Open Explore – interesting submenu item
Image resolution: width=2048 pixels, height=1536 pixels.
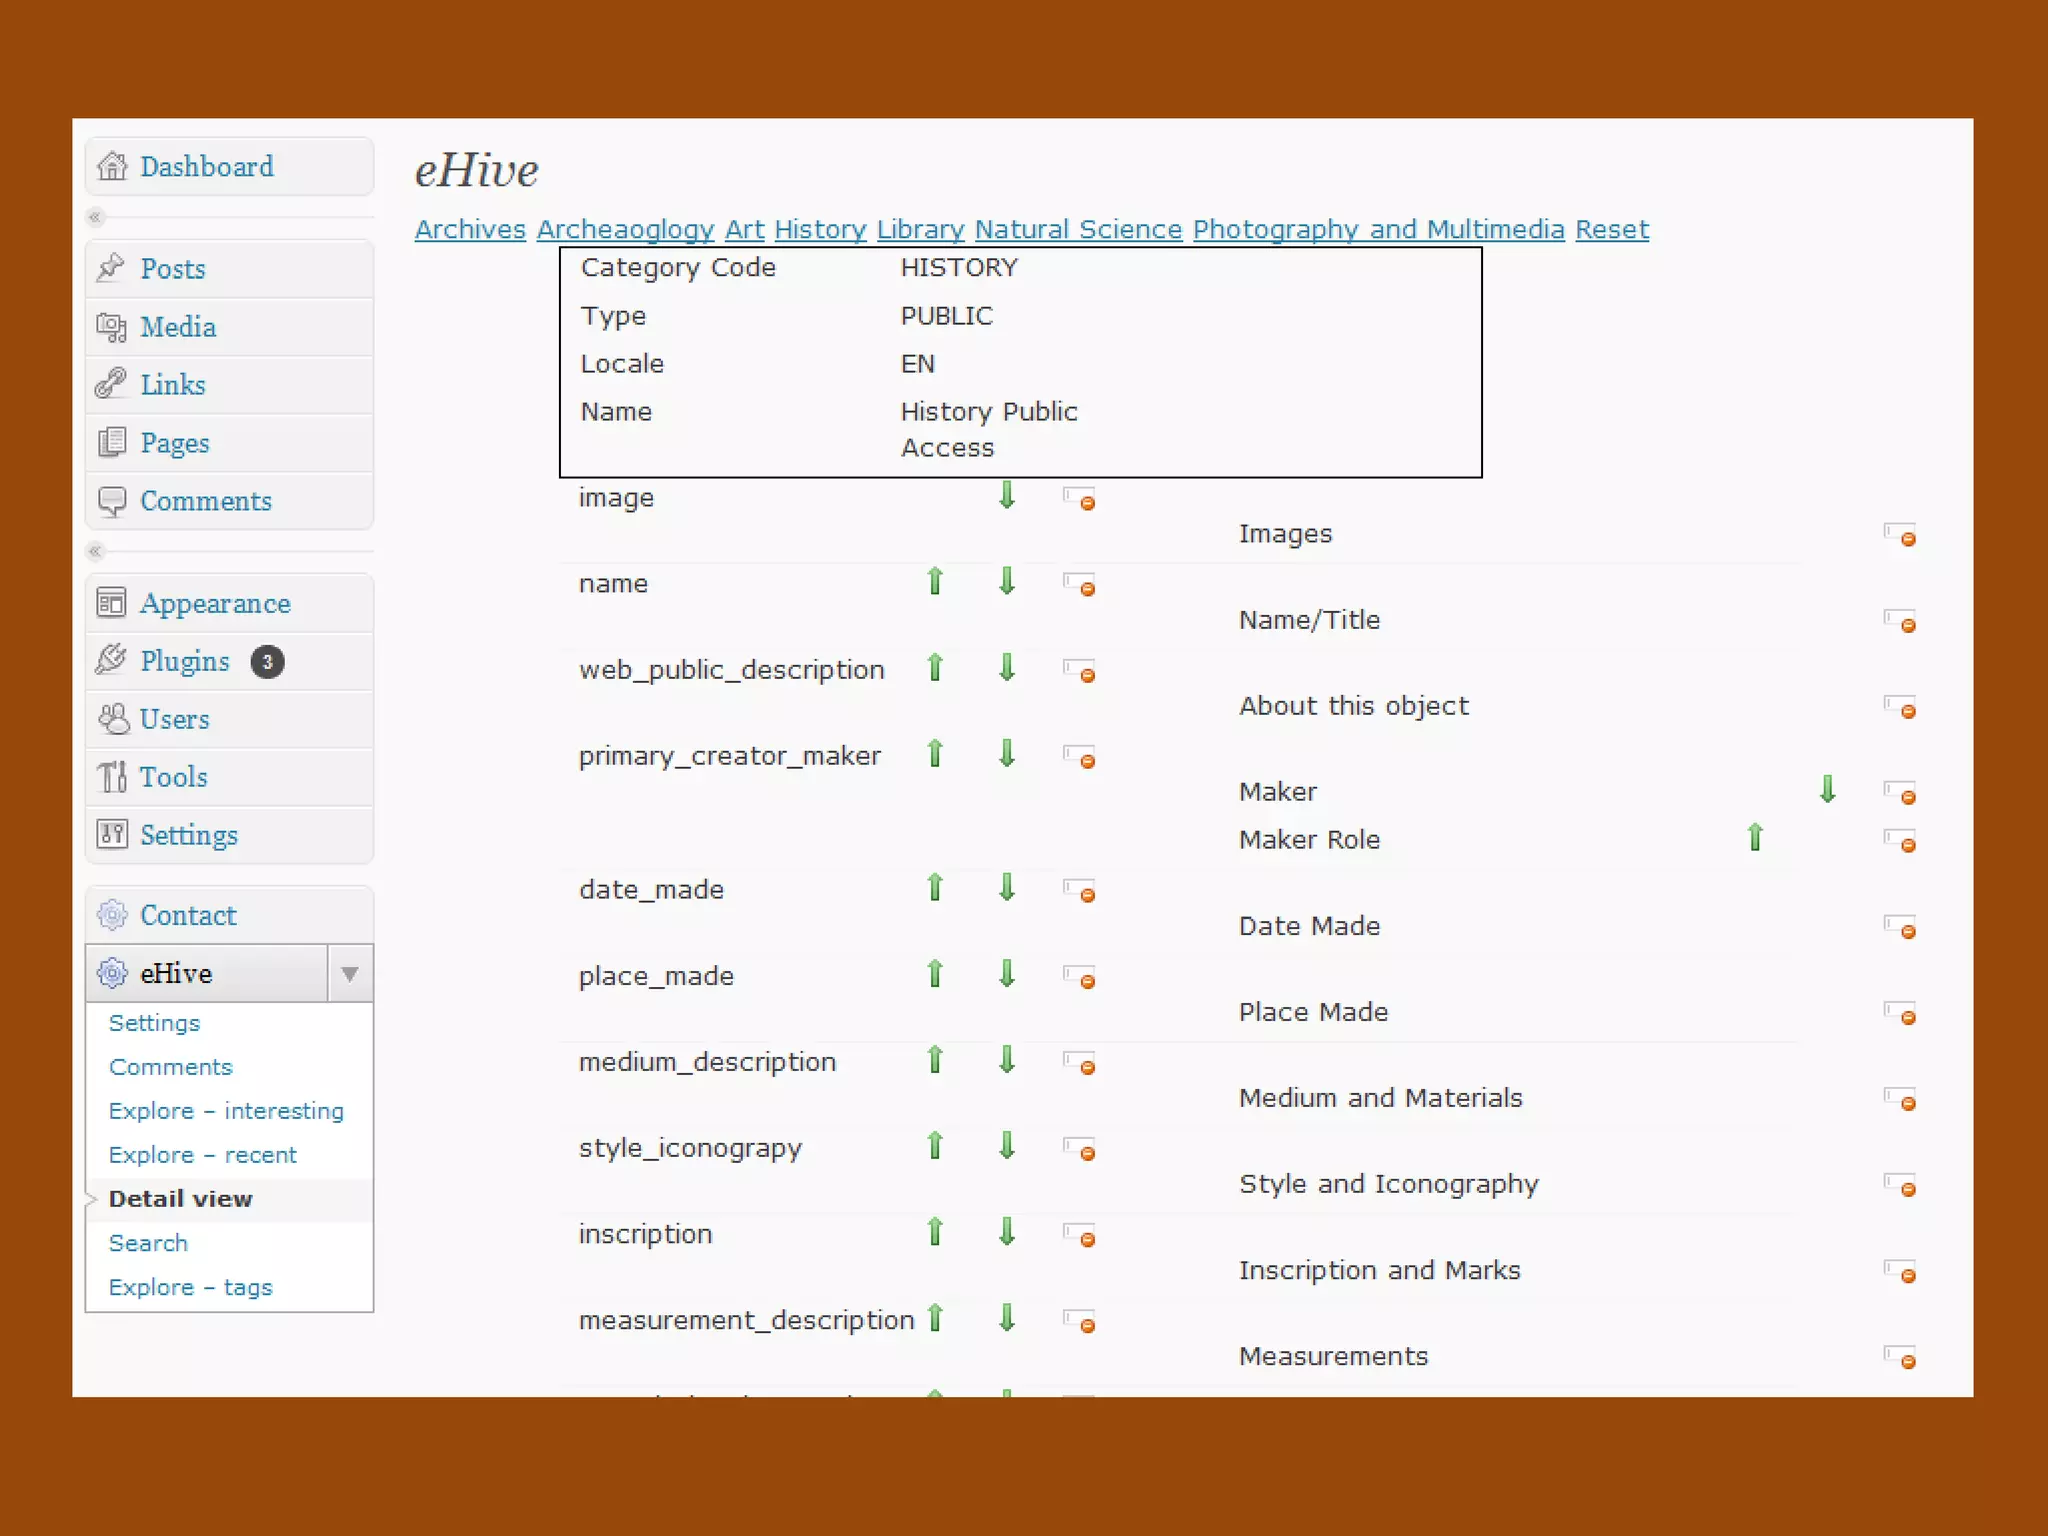pyautogui.click(x=226, y=1110)
